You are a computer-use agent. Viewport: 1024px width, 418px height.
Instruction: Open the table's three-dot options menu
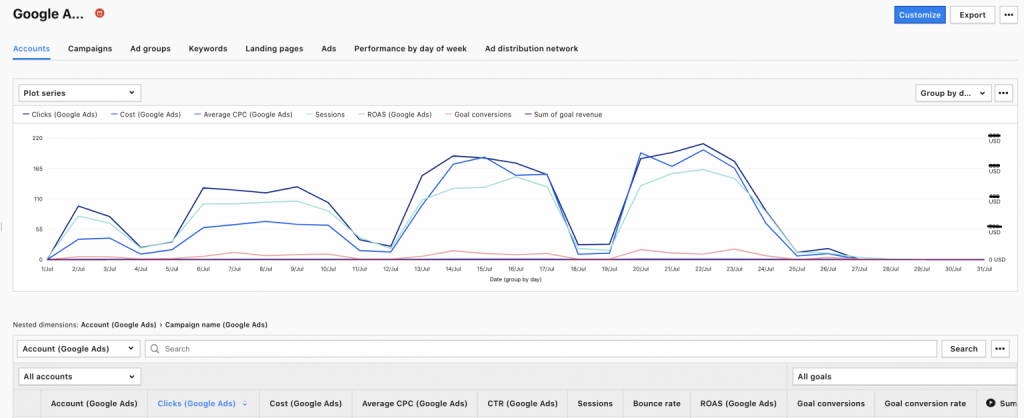click(x=1002, y=349)
